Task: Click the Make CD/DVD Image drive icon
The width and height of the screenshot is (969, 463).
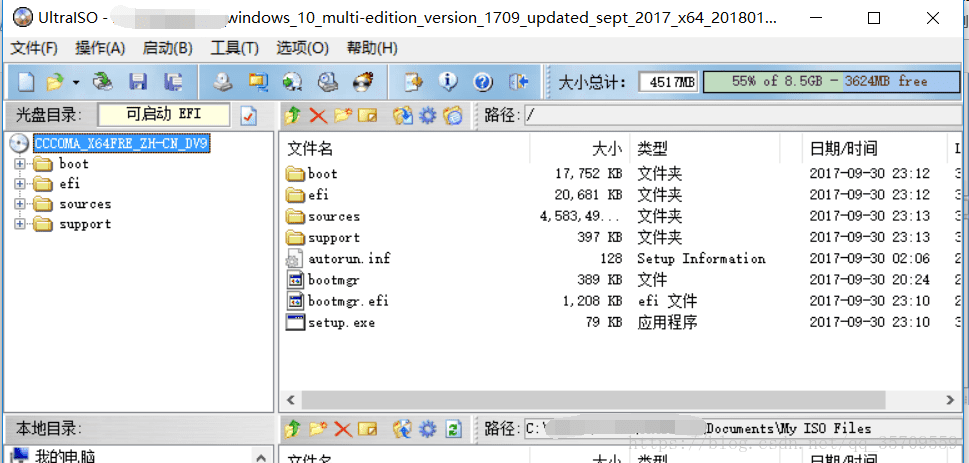Action: click(222, 81)
